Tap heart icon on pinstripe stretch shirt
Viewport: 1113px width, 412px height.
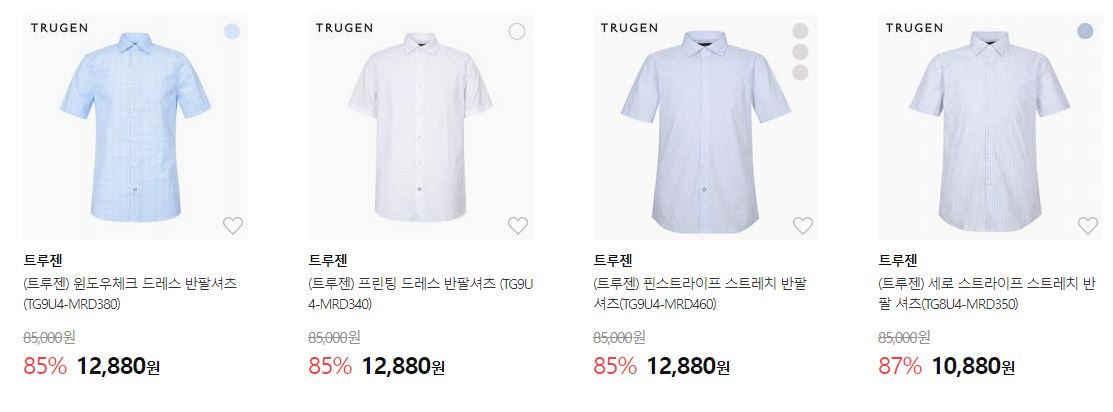pos(803,226)
